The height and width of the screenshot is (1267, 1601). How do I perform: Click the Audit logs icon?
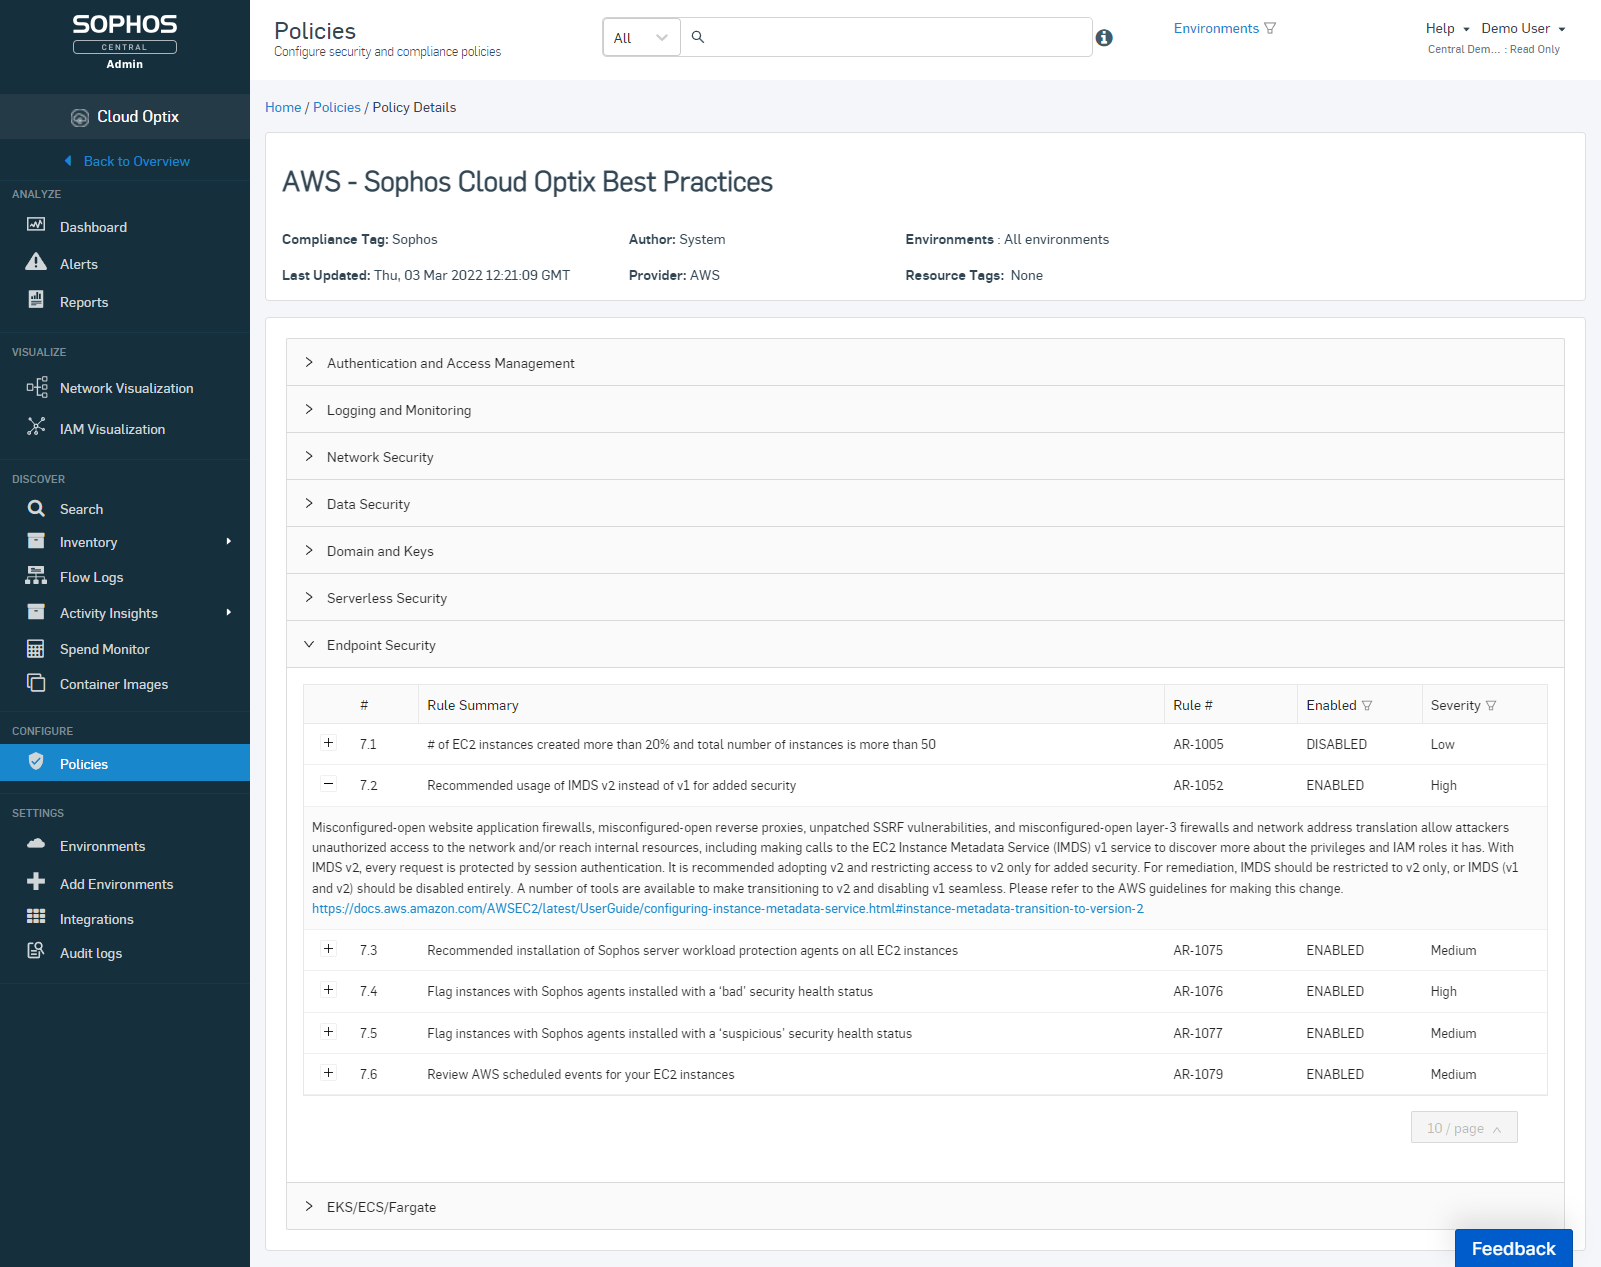coord(36,951)
